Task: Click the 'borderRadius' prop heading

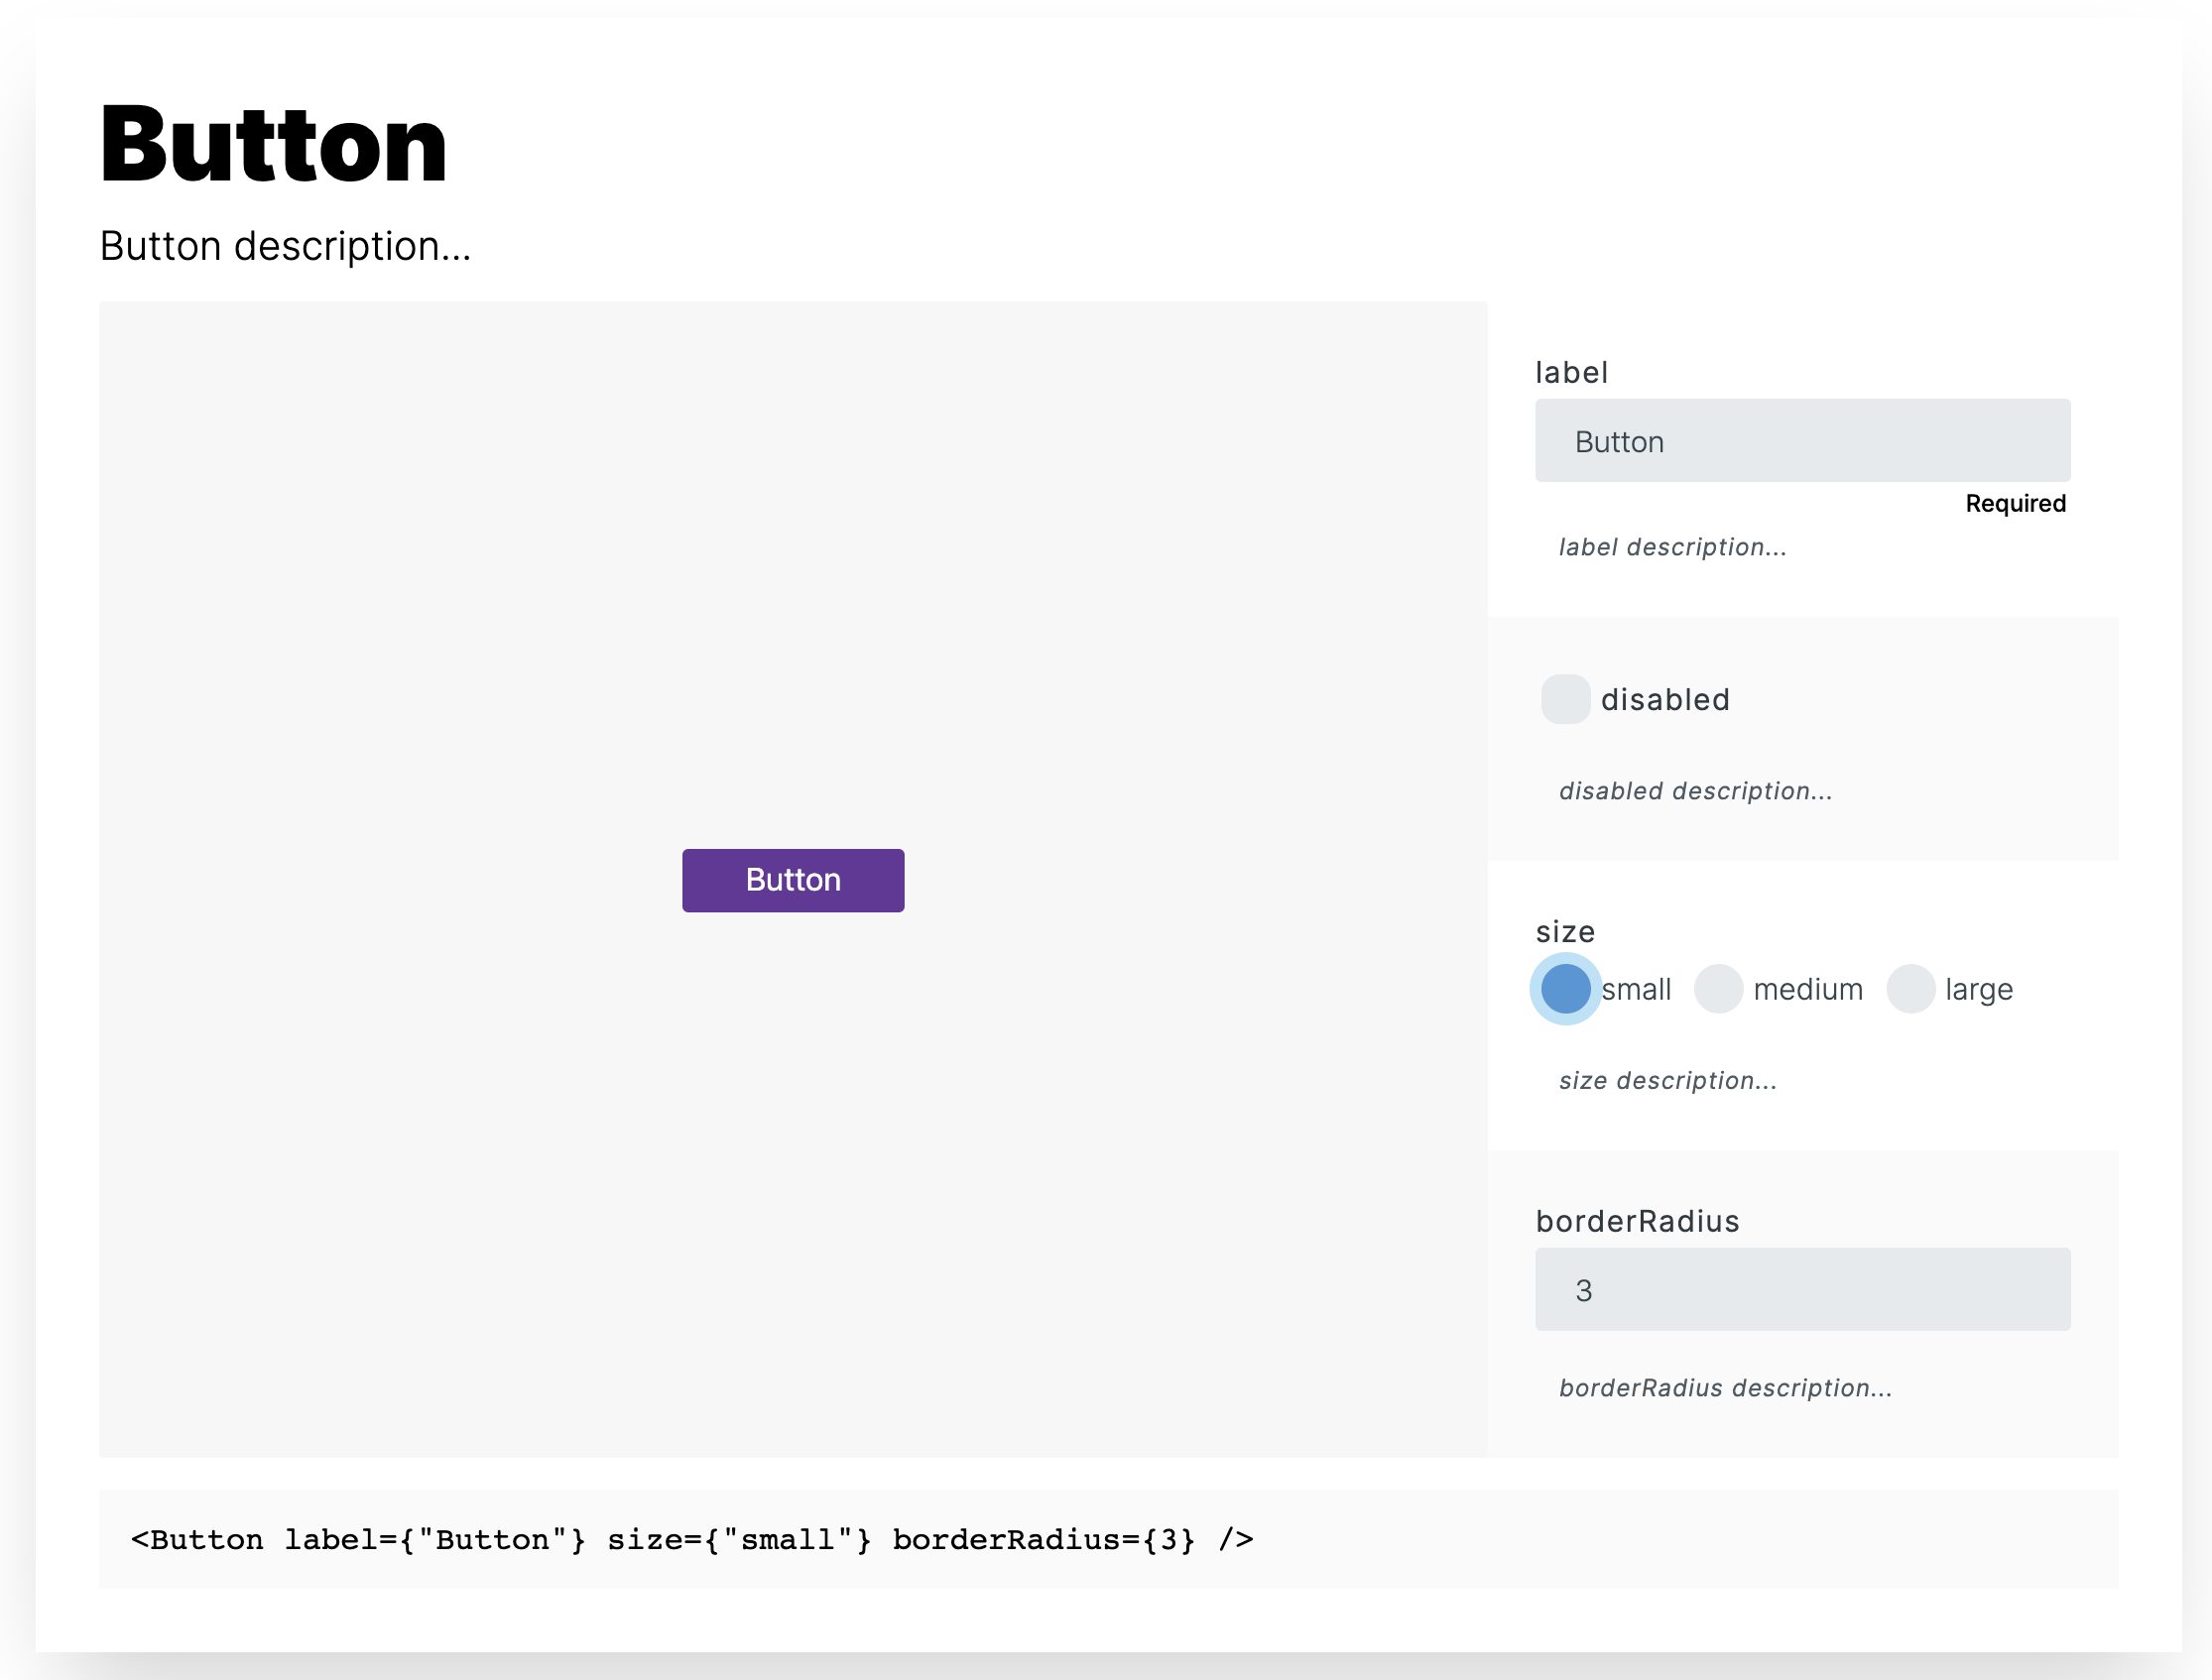Action: (x=1637, y=1221)
